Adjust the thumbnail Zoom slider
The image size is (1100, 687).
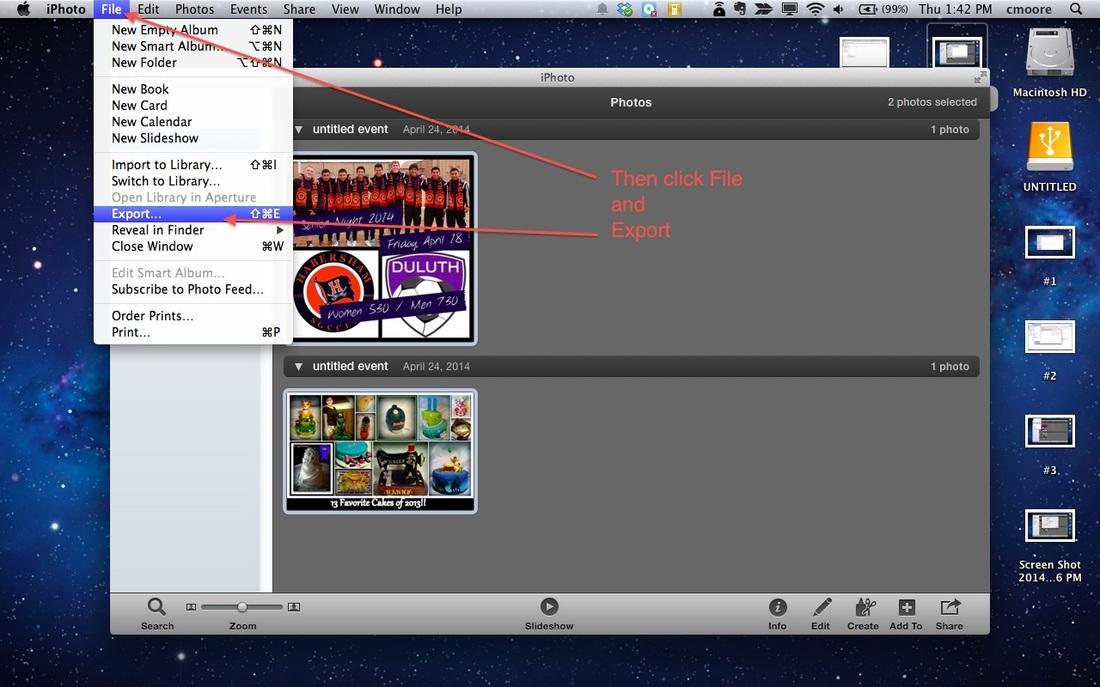click(x=242, y=607)
